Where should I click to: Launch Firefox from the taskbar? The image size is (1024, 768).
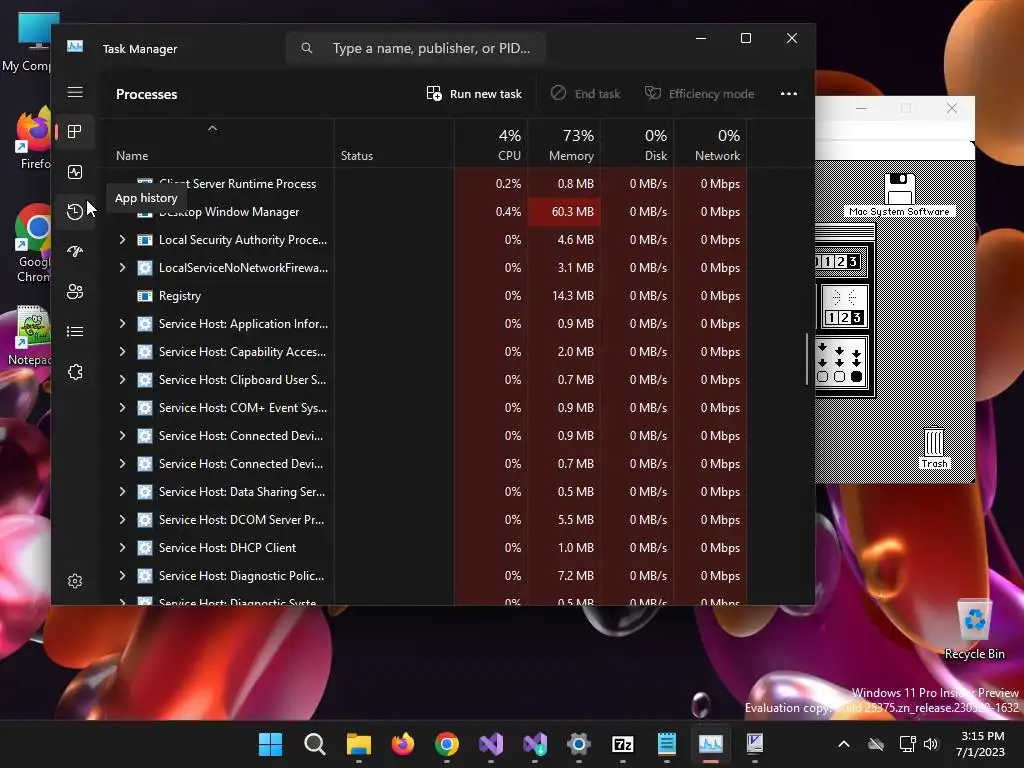pyautogui.click(x=402, y=744)
